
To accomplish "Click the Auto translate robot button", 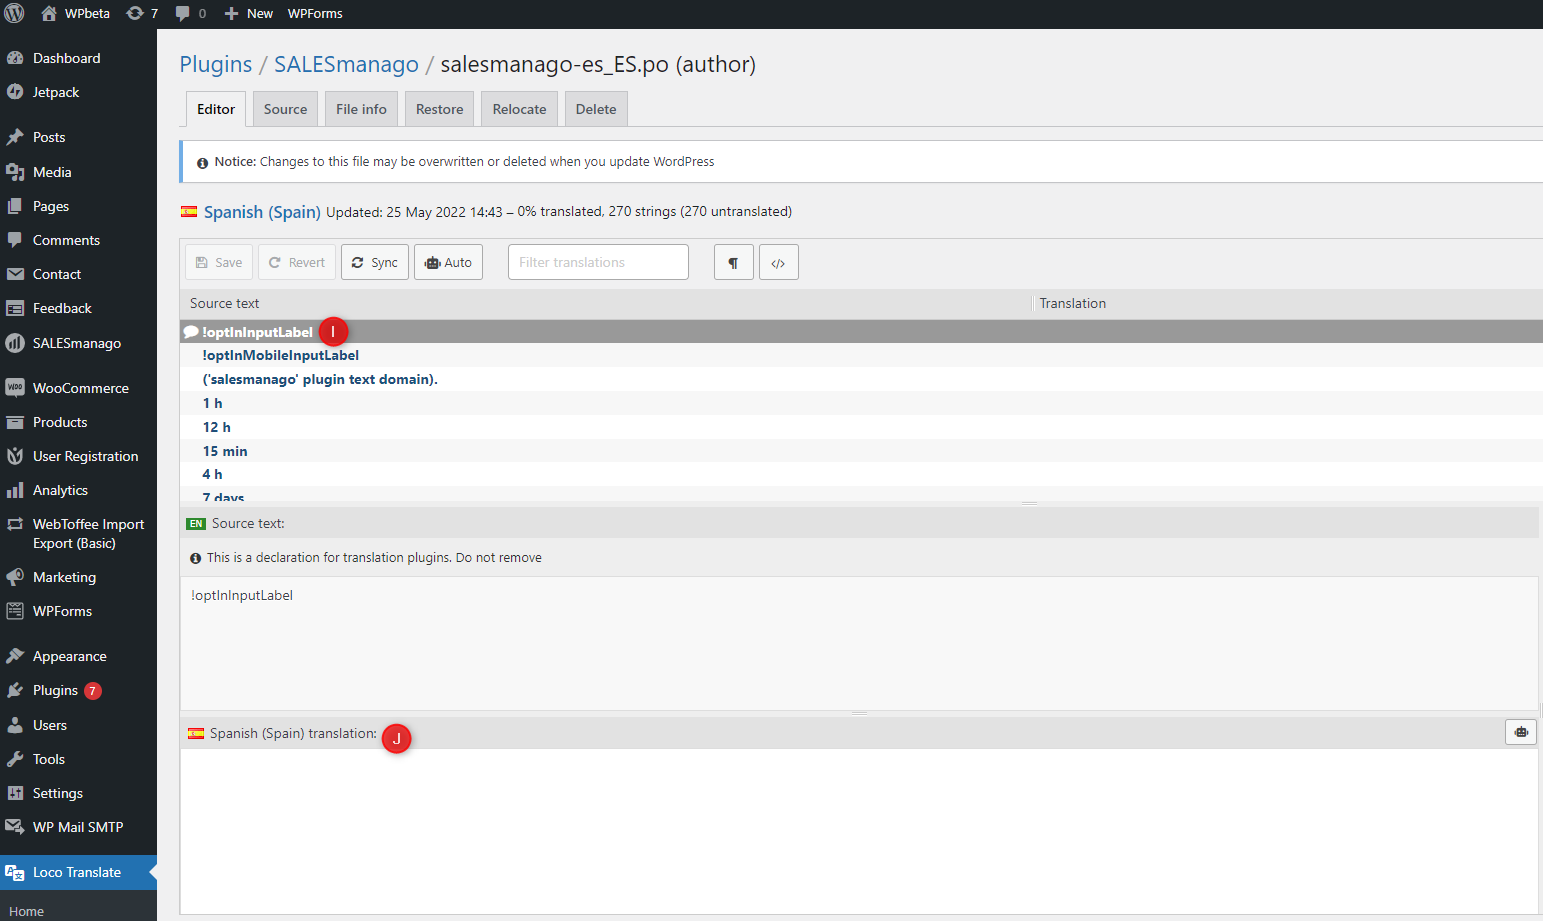I will pos(448,262).
